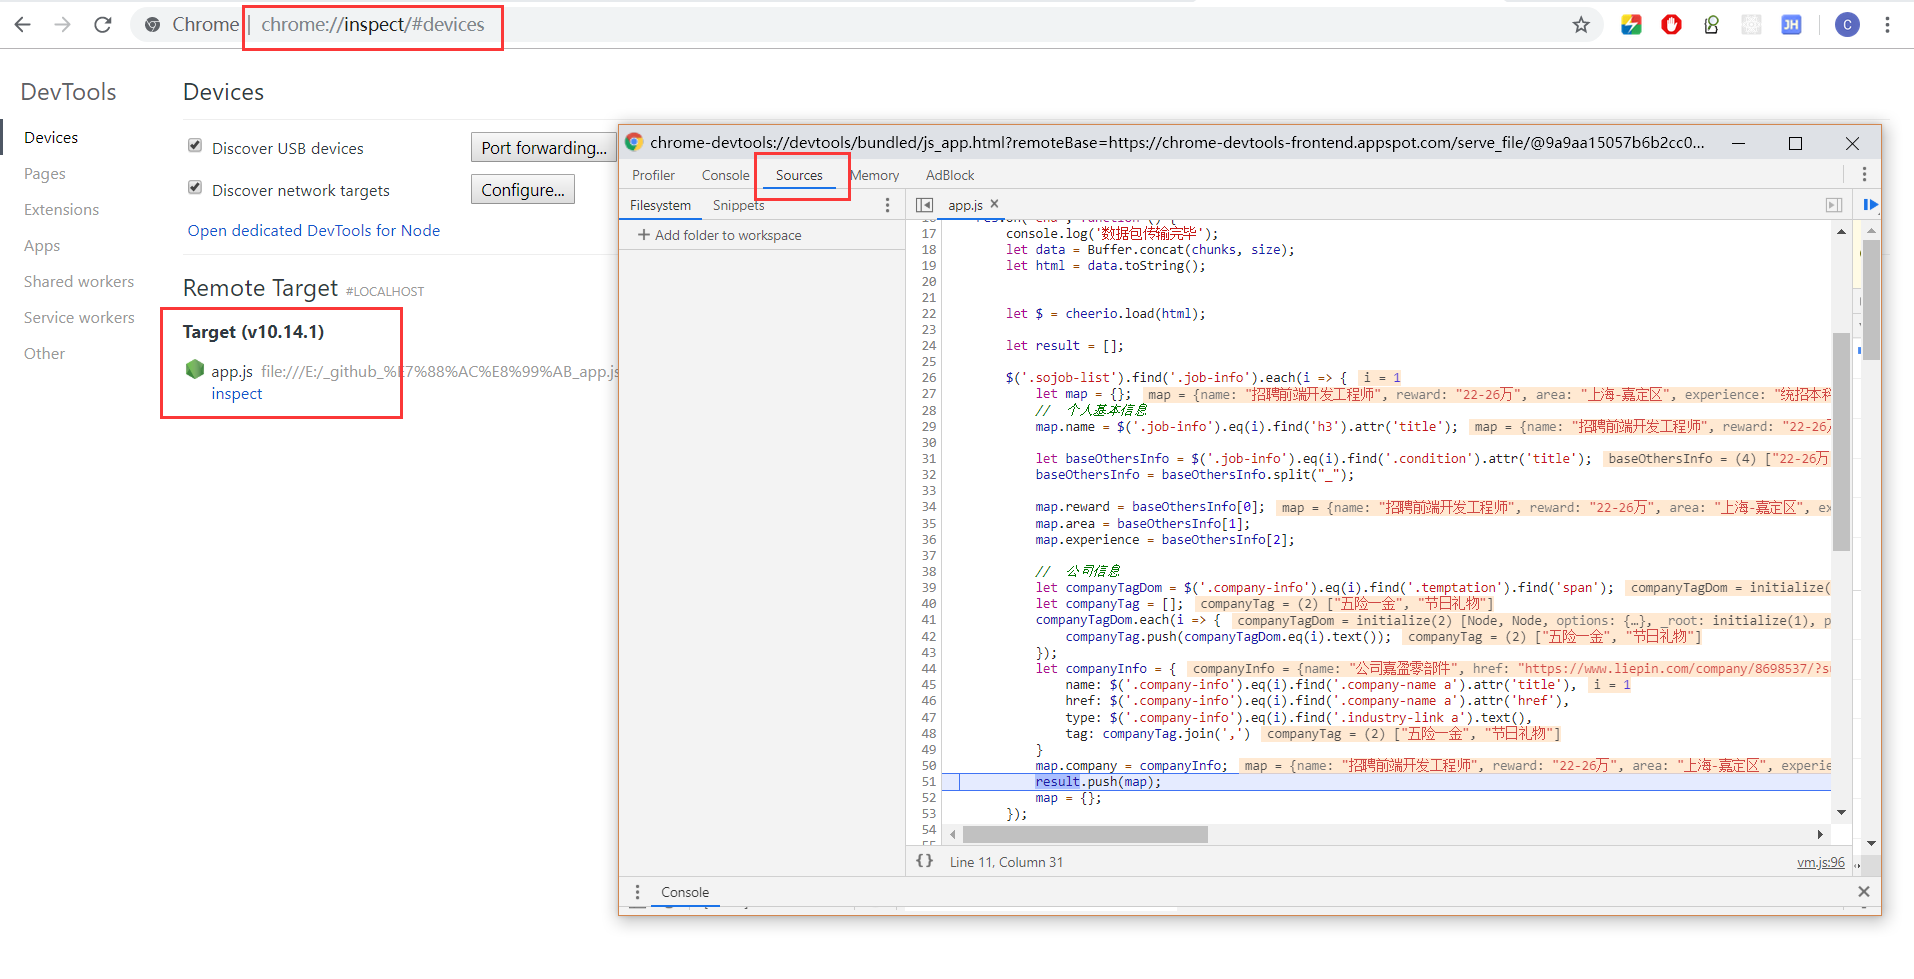Select the Snippets navigator tab

[x=738, y=205]
